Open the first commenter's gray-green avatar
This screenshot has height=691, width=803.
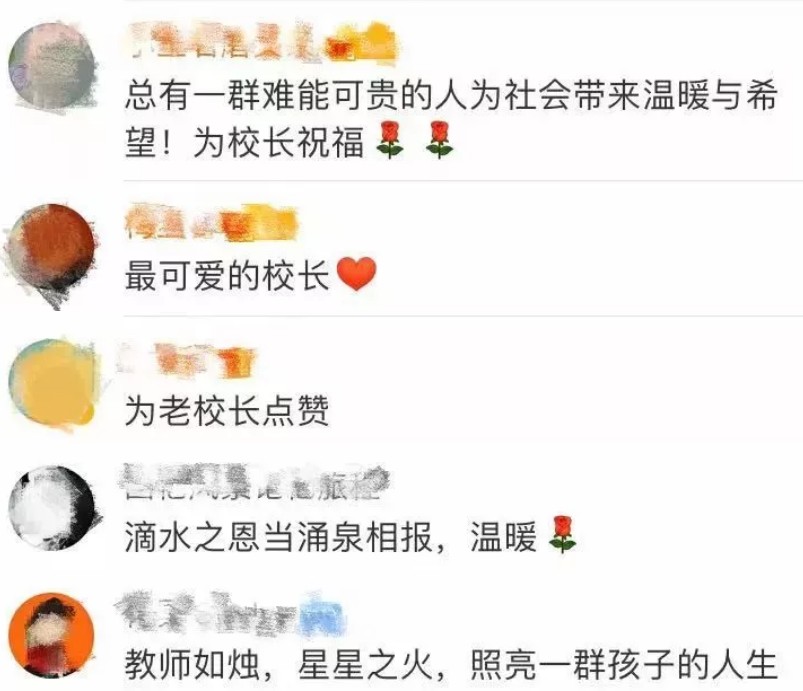[x=52, y=65]
